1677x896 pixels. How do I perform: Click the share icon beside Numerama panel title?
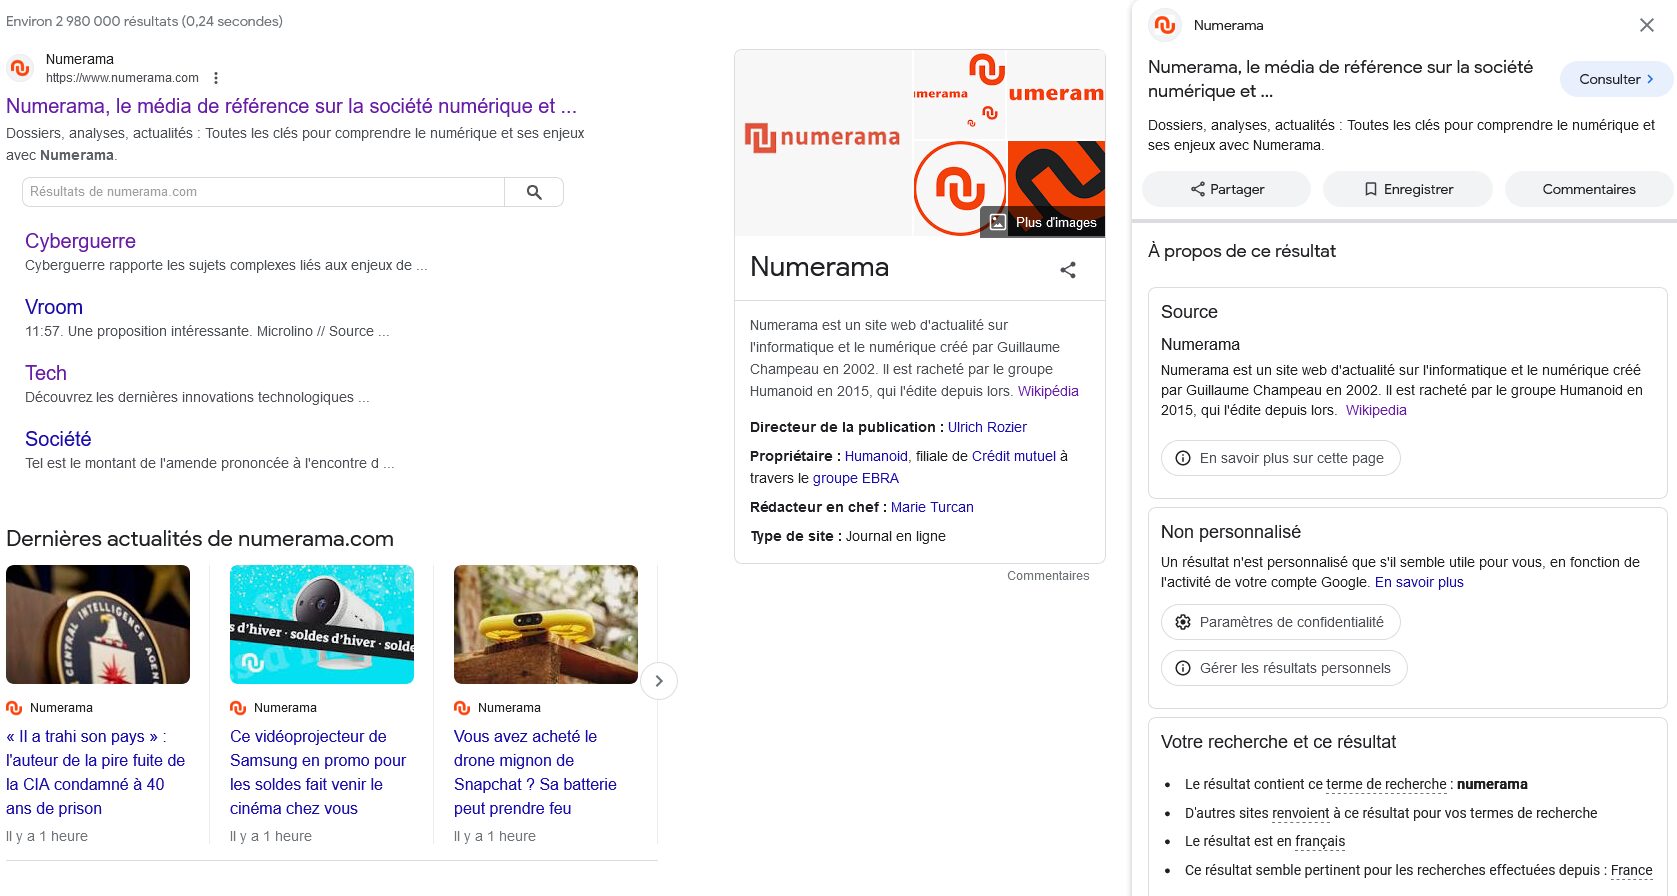click(1068, 270)
